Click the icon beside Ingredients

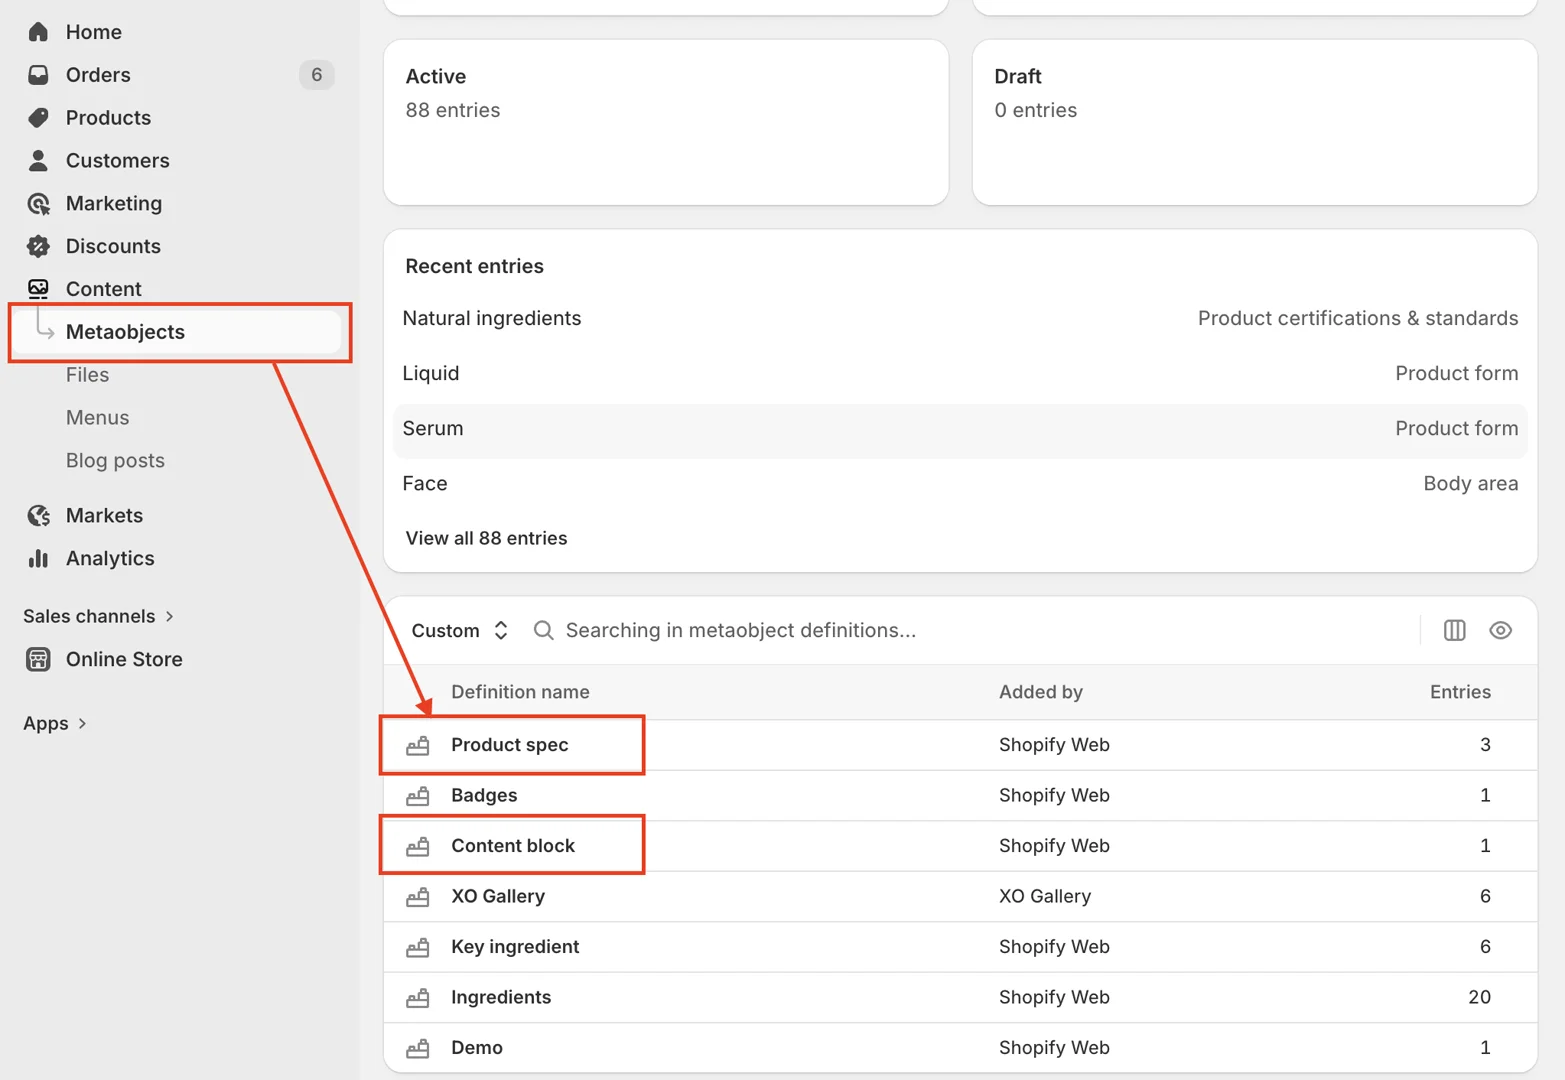[x=418, y=998]
